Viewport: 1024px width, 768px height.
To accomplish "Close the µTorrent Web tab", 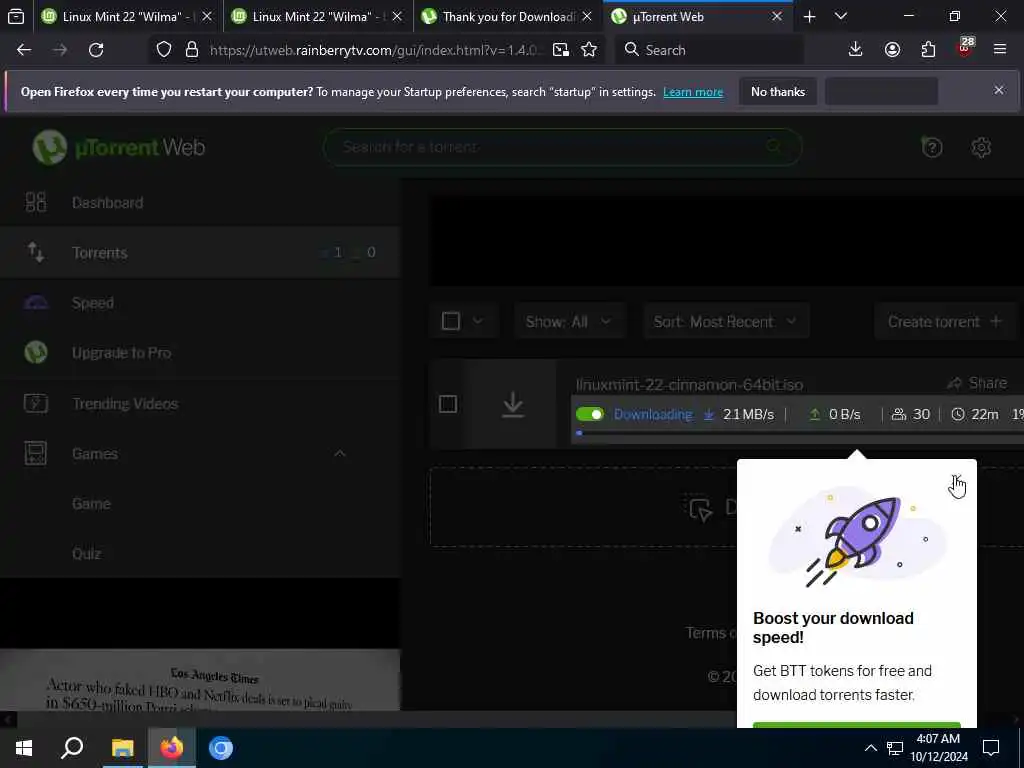I will 776,16.
